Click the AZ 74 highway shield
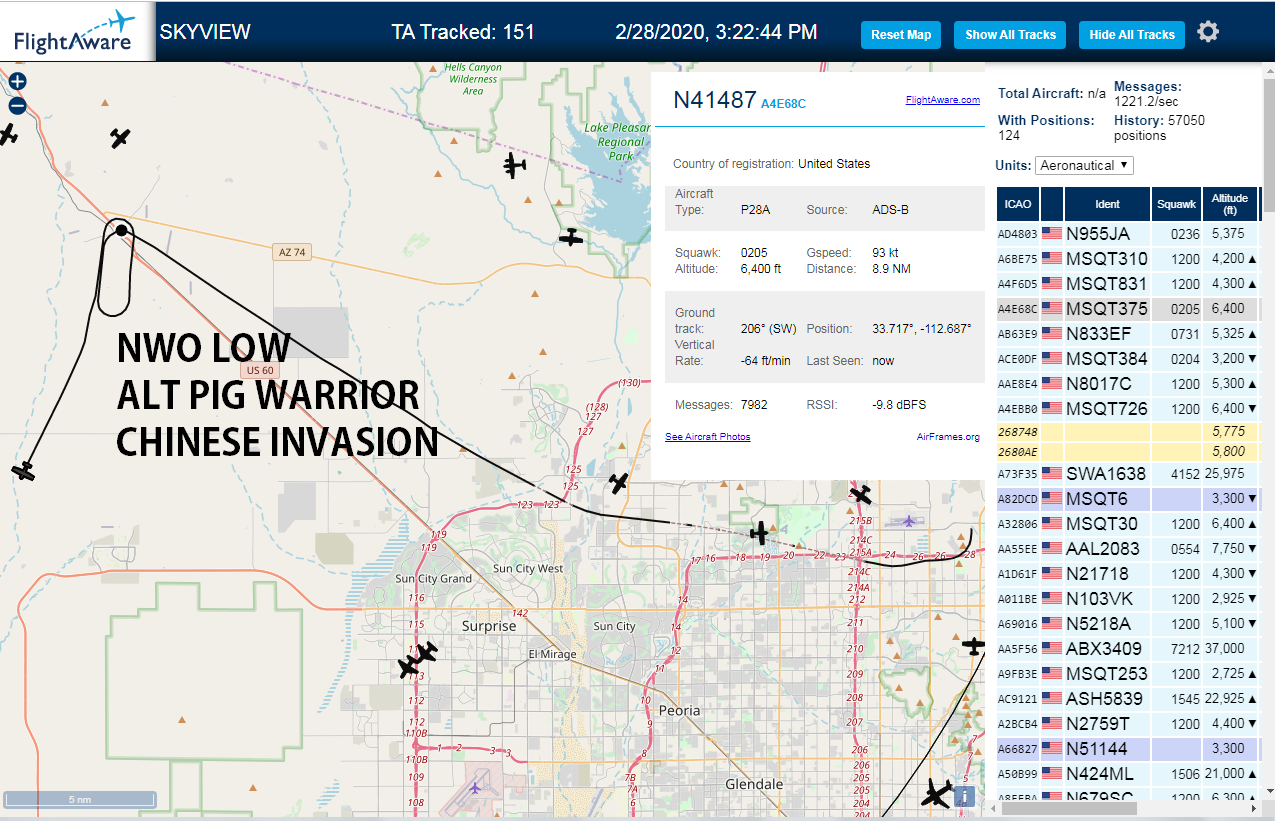This screenshot has height=821, width=1275. (x=291, y=253)
